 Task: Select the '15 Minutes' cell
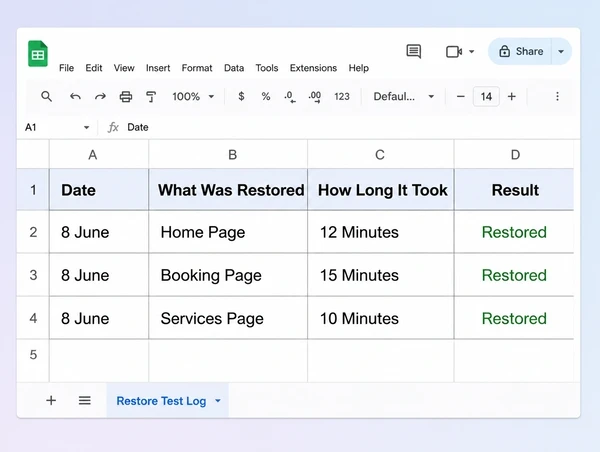(x=381, y=275)
